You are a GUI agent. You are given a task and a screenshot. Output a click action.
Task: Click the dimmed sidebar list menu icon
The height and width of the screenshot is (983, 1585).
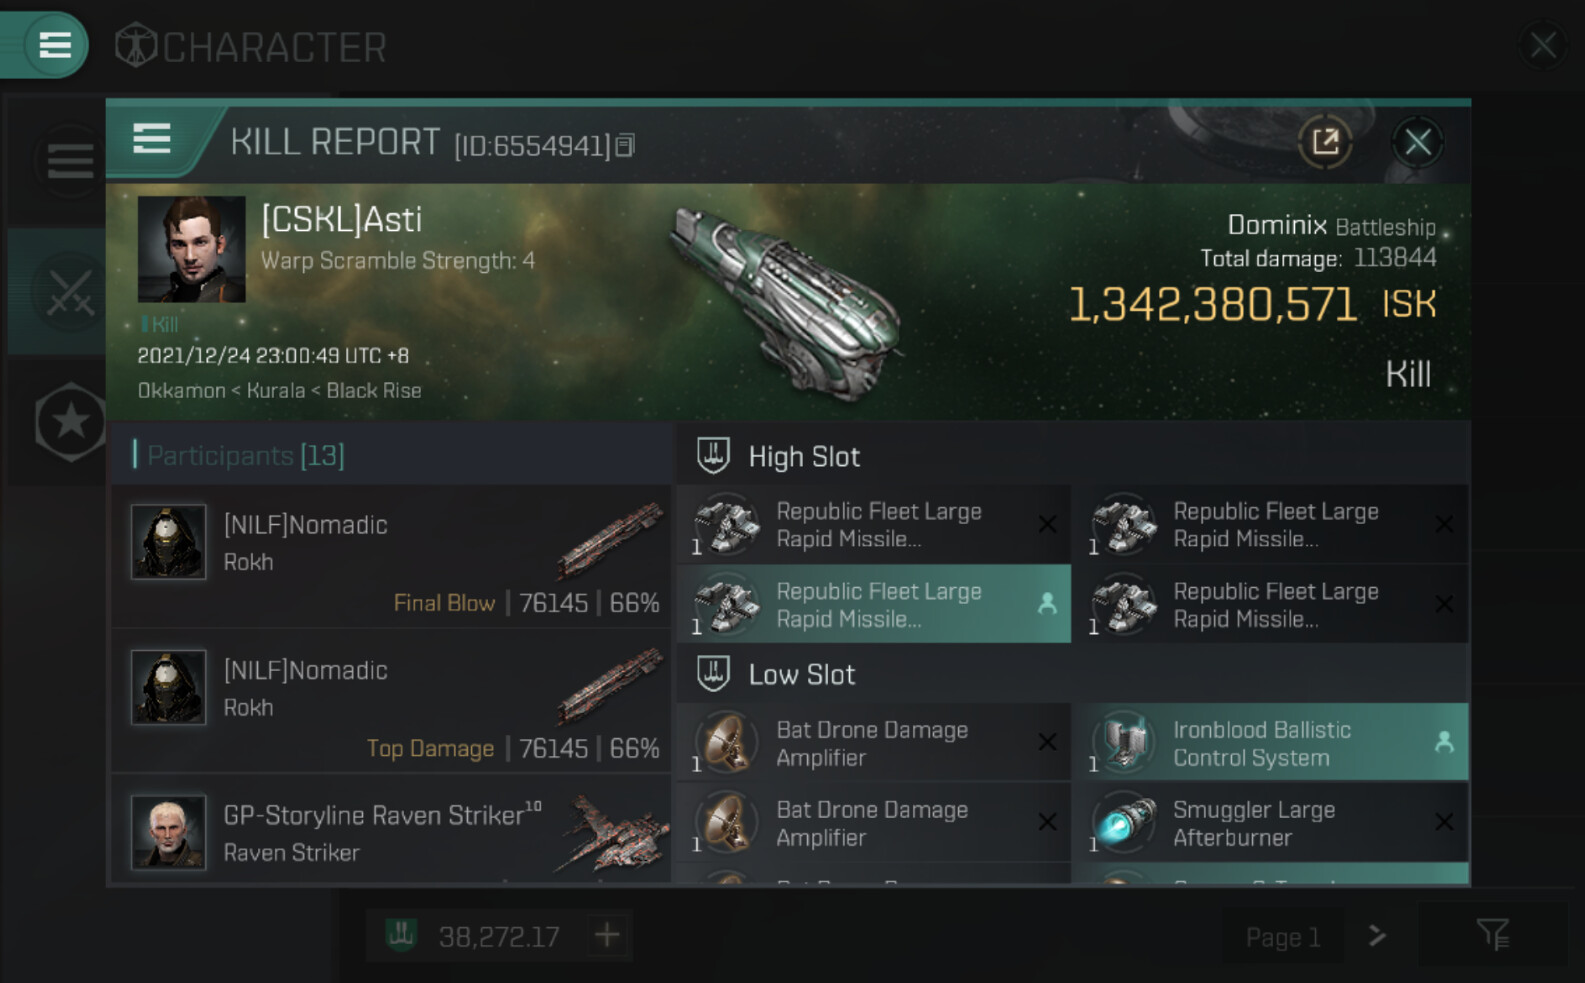pyautogui.click(x=70, y=160)
